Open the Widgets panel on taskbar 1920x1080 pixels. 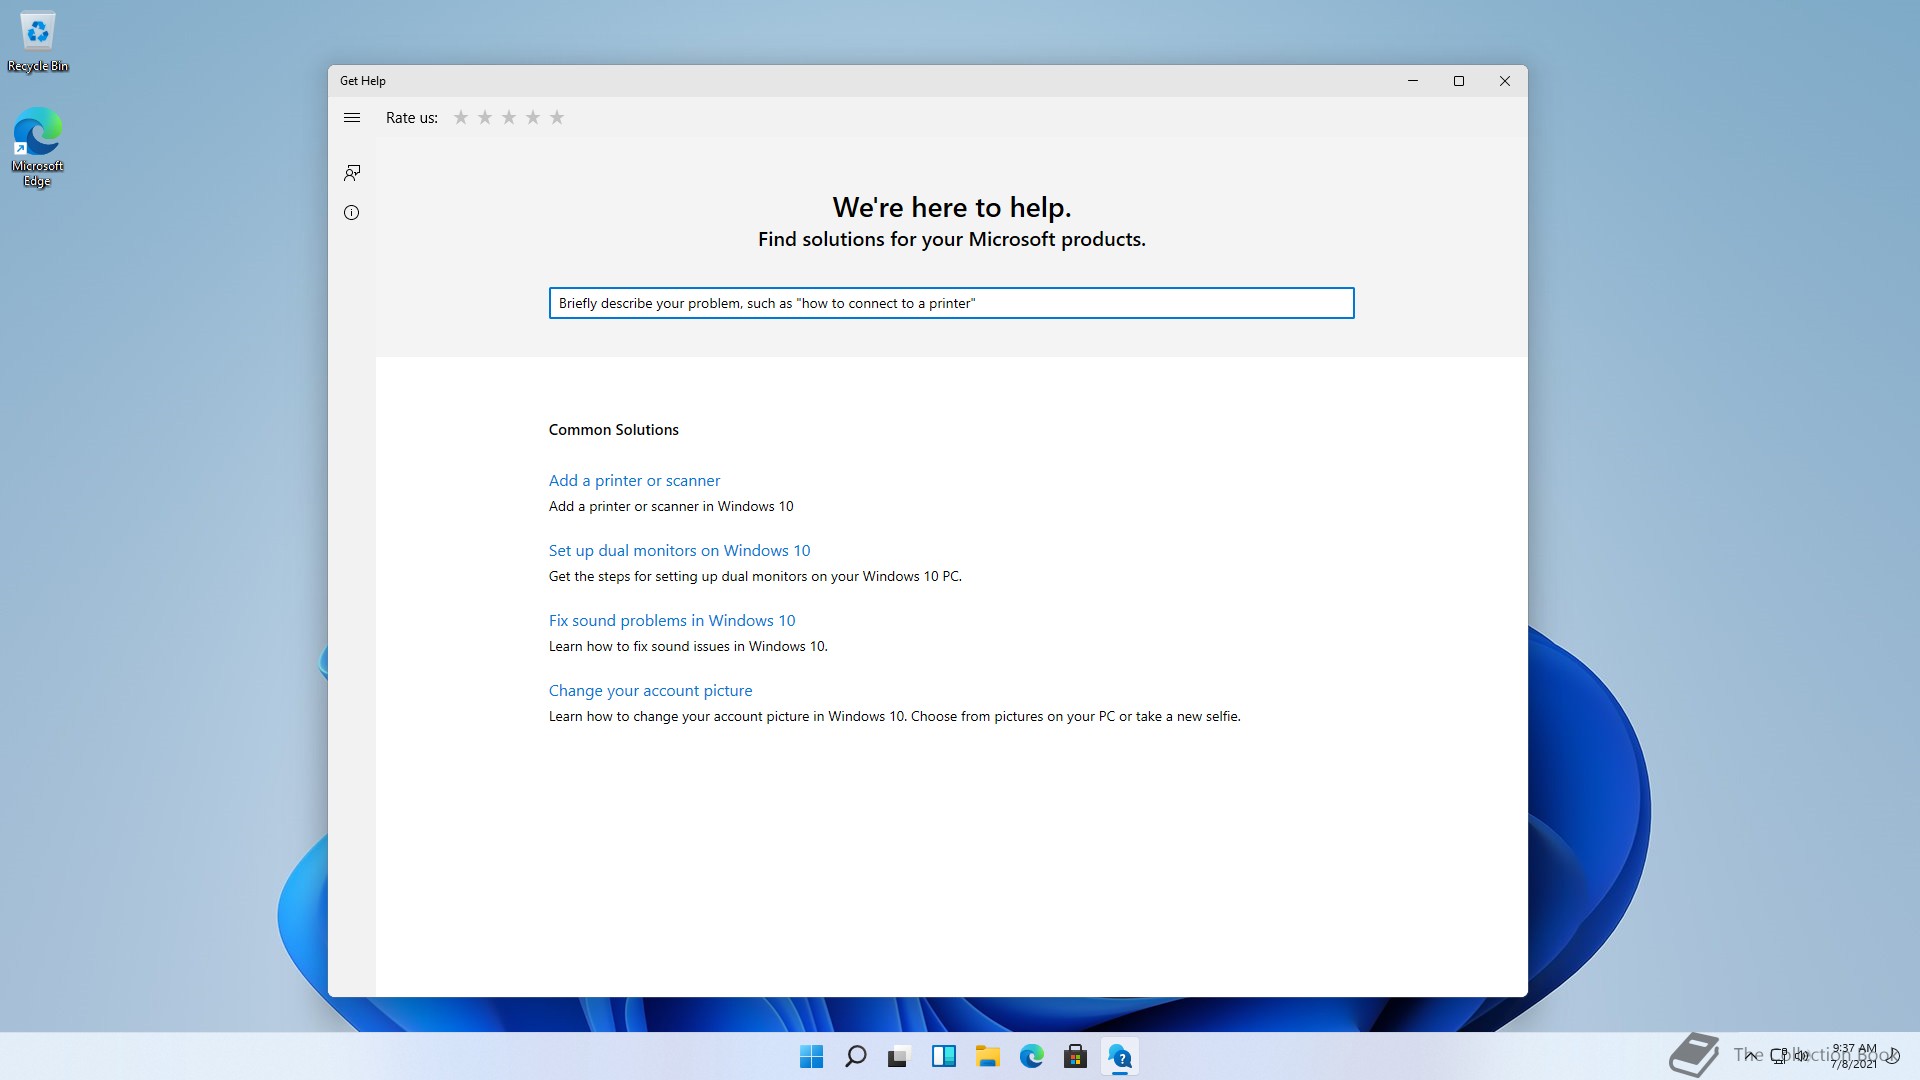coord(943,1056)
